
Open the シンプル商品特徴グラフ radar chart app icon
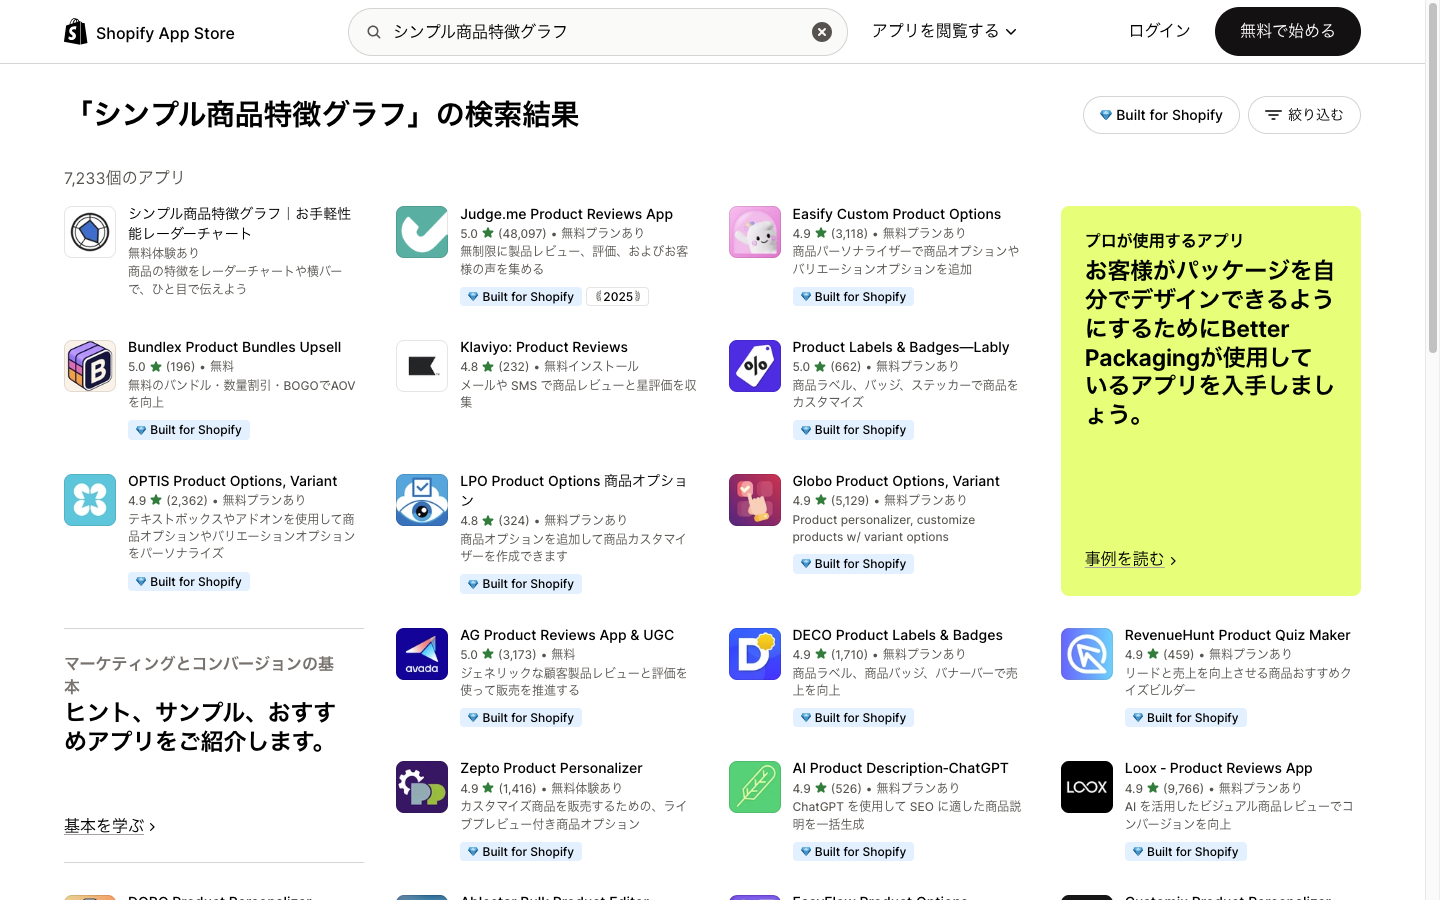(90, 232)
